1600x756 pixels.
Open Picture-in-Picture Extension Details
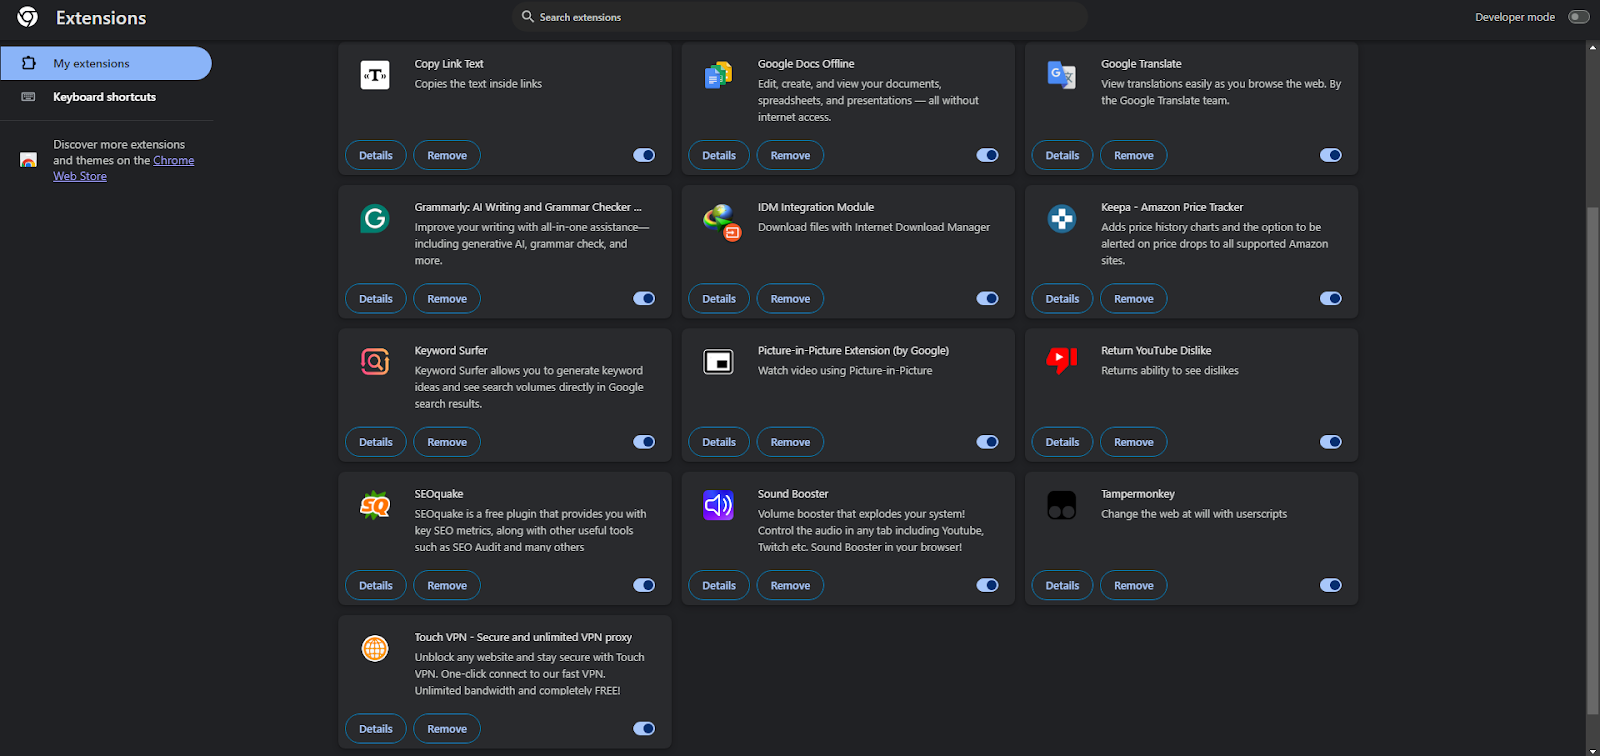pos(719,442)
